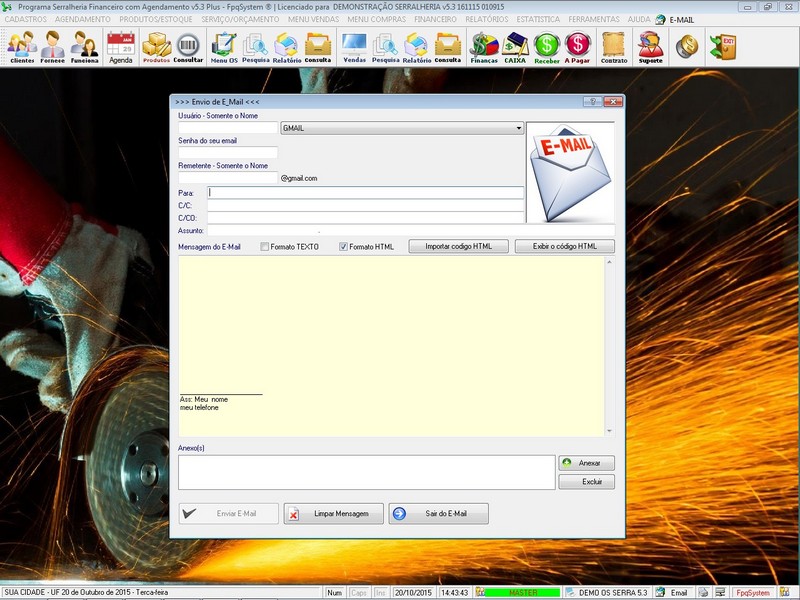Click the Anexar attachment button
This screenshot has height=600, width=800.
pyautogui.click(x=587, y=463)
